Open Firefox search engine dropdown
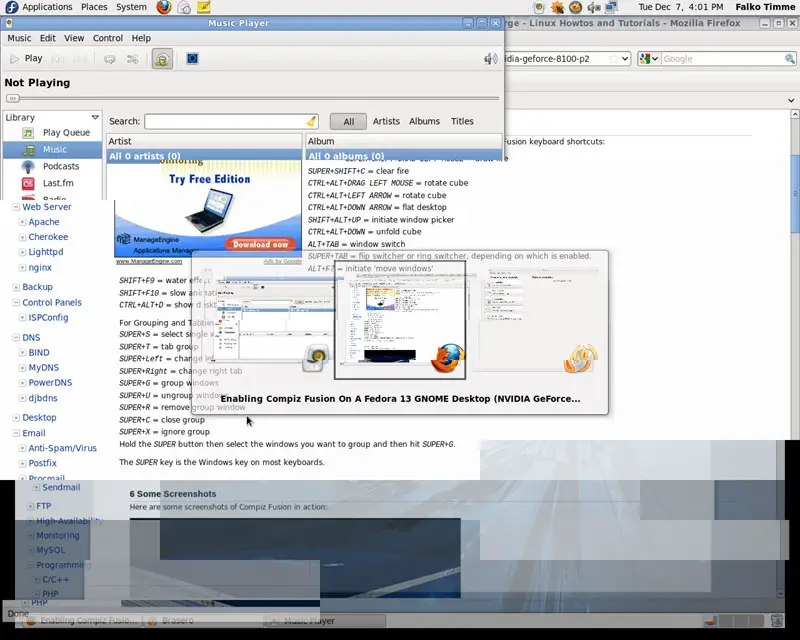 [x=649, y=59]
